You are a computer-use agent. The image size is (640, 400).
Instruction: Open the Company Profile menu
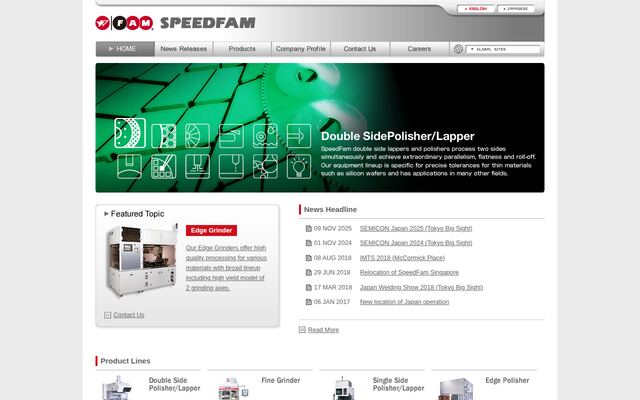pos(301,49)
